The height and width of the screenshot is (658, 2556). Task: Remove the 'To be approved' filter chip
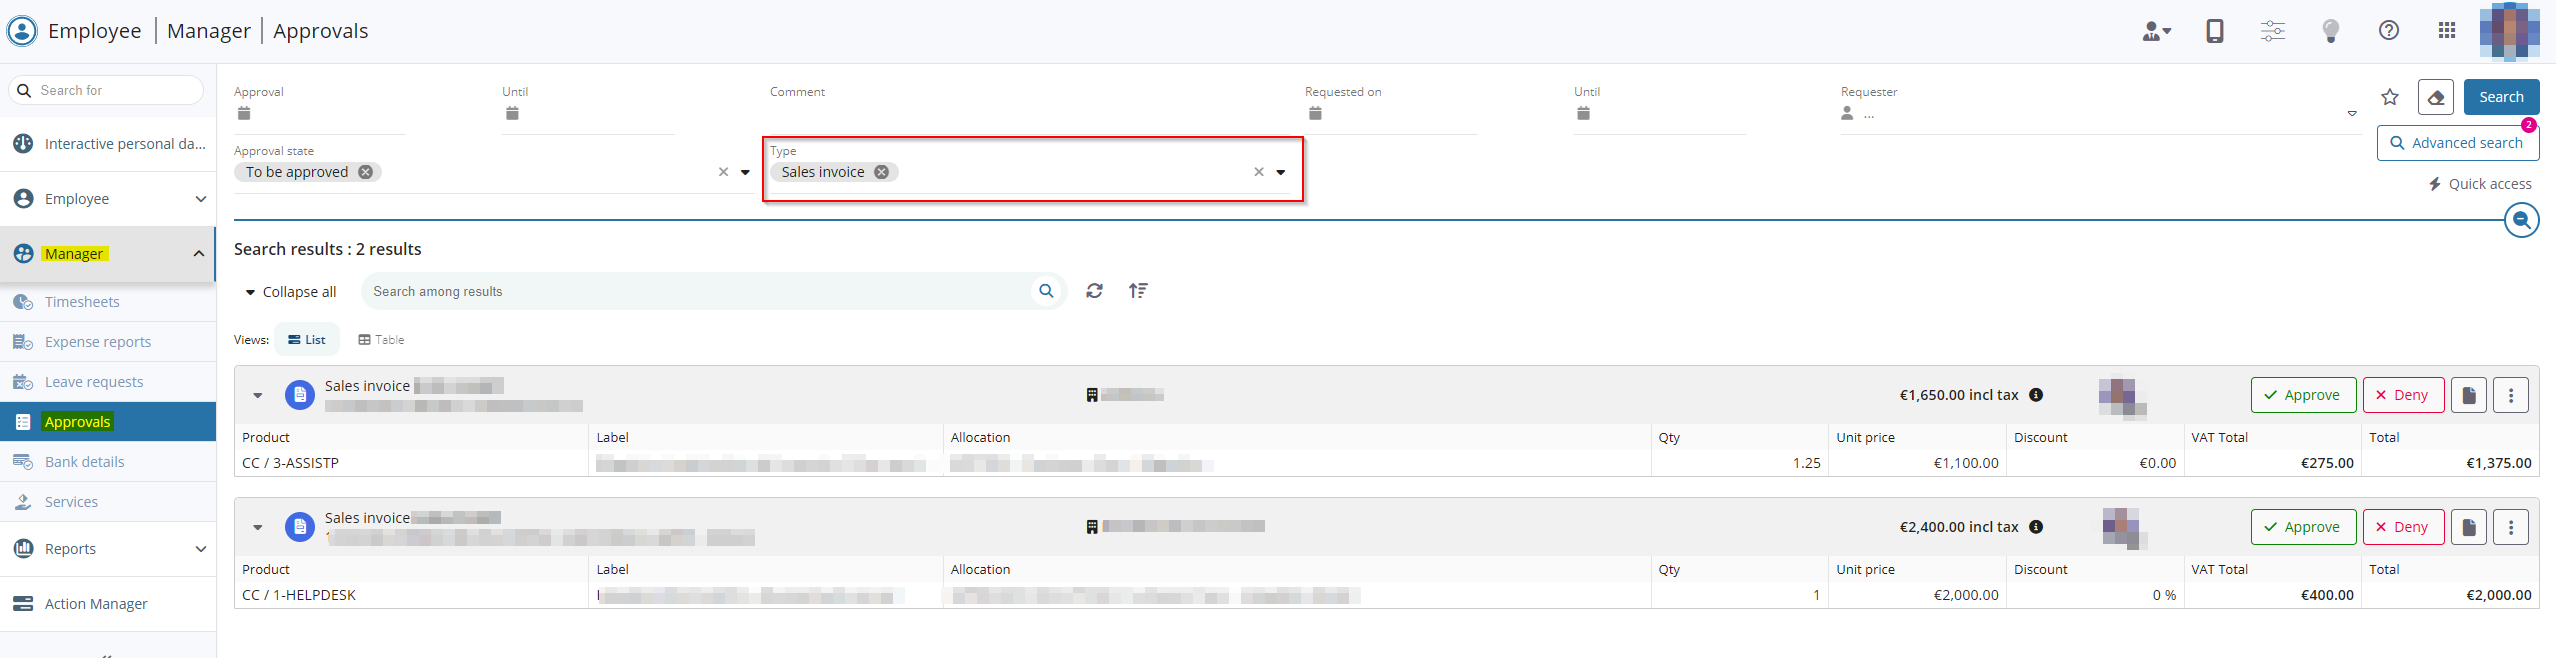point(366,172)
